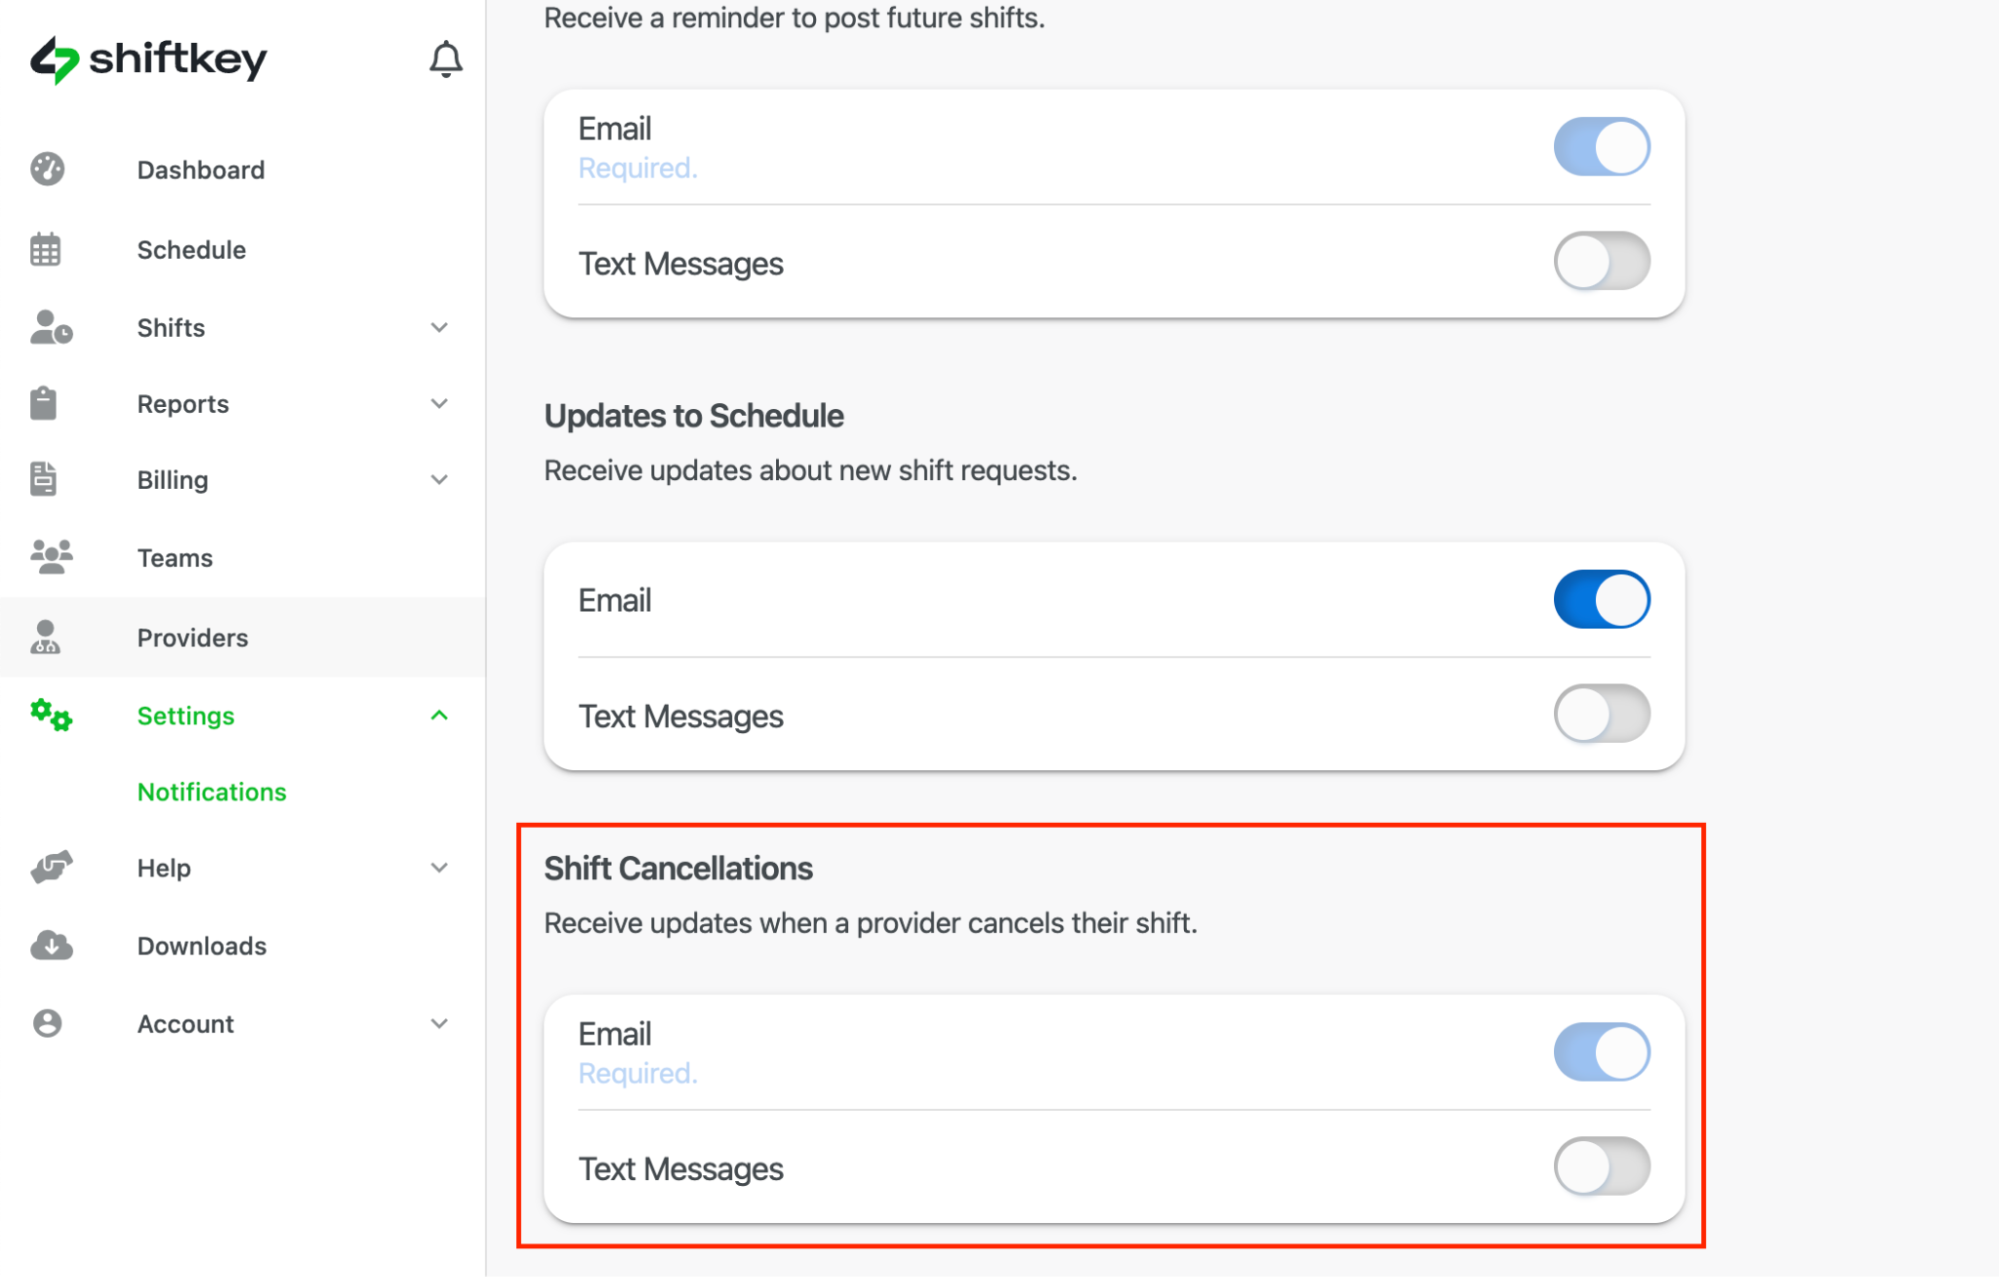Open the Settings page
This screenshot has height=1277, width=1999.
tap(185, 715)
